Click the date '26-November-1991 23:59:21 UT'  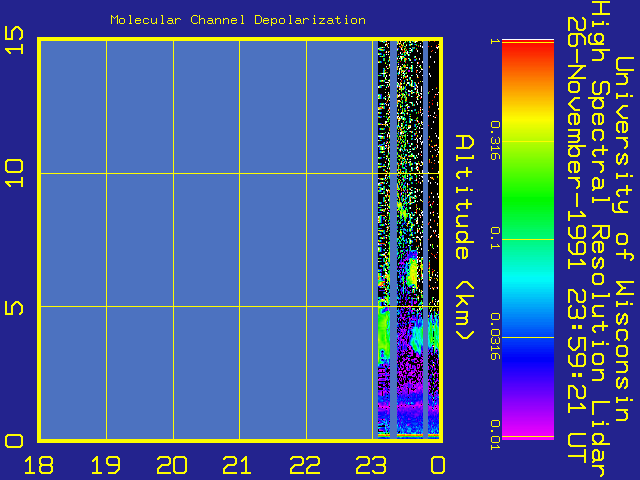(x=577, y=238)
